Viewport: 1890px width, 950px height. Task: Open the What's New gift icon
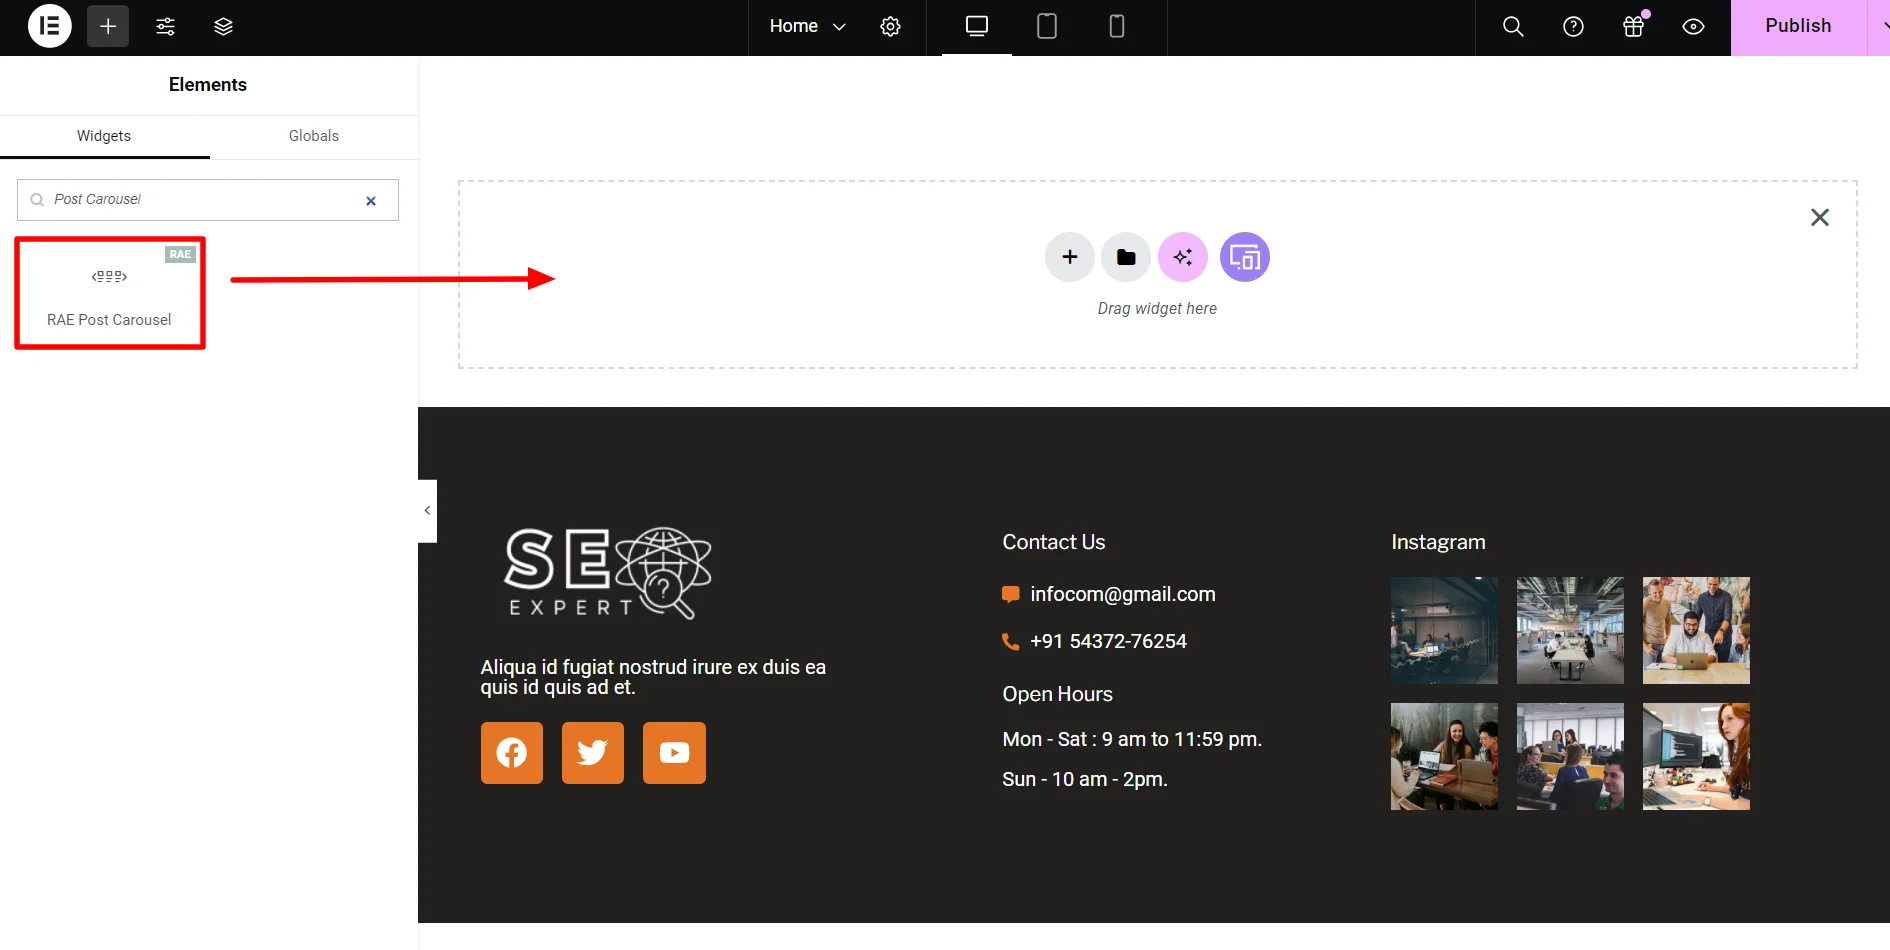pos(1633,26)
